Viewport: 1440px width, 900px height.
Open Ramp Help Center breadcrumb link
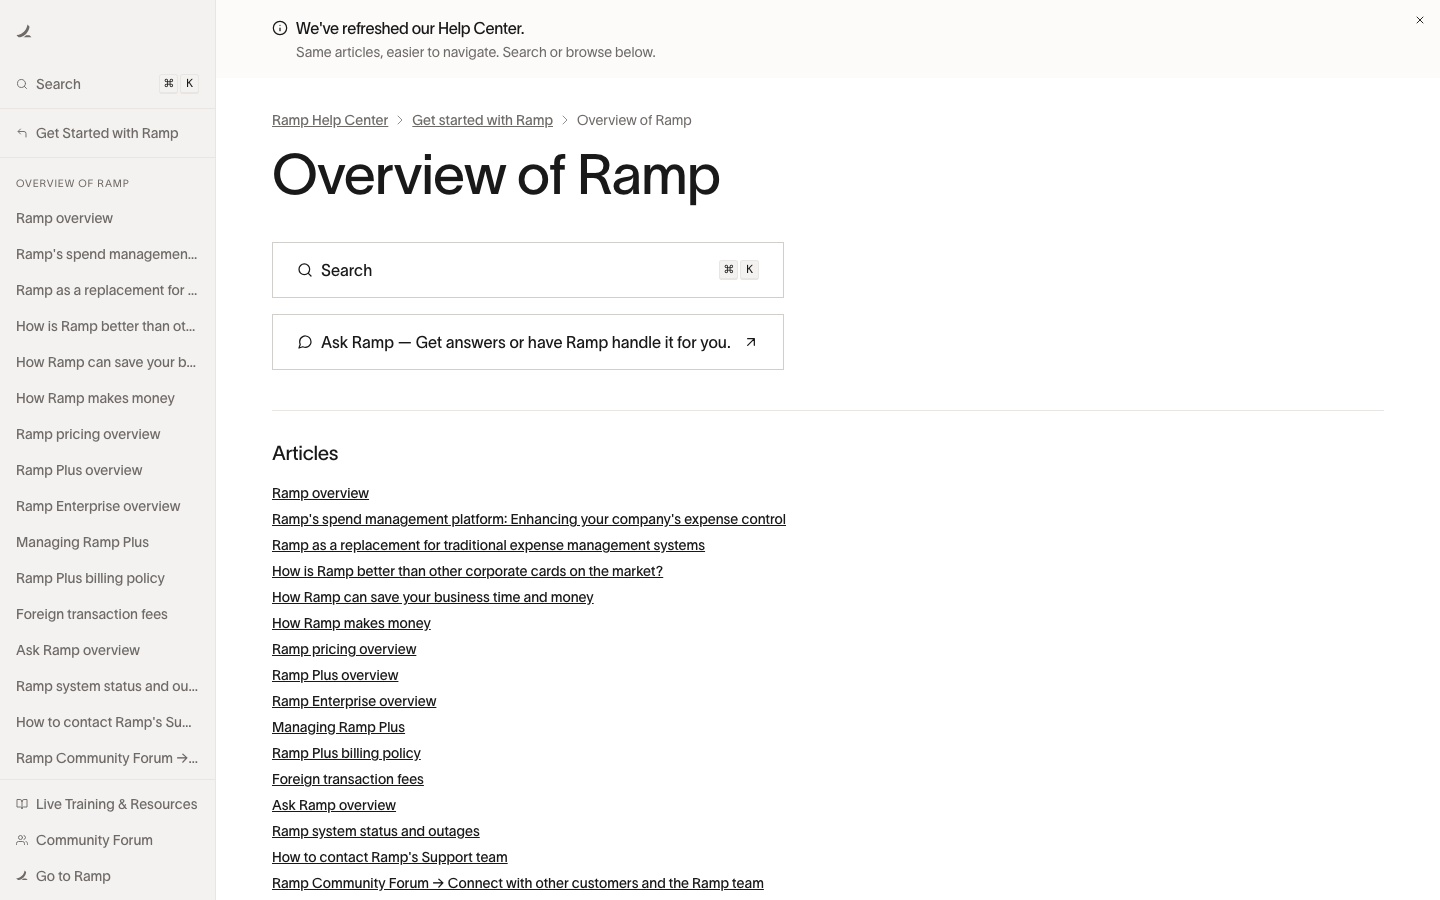330,120
